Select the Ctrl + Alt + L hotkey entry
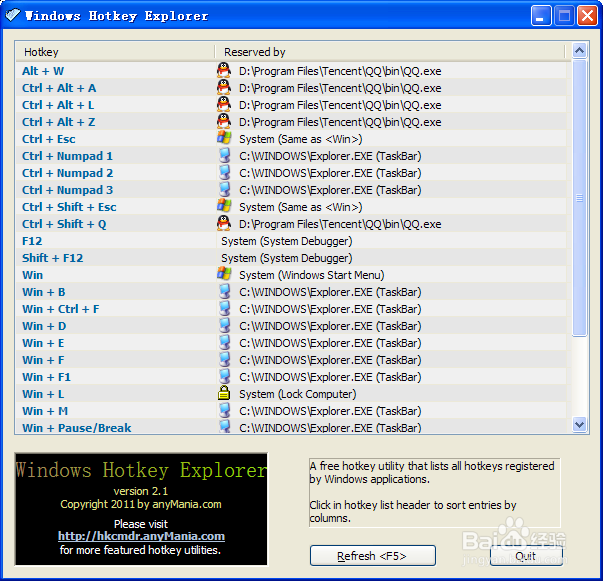 point(58,105)
